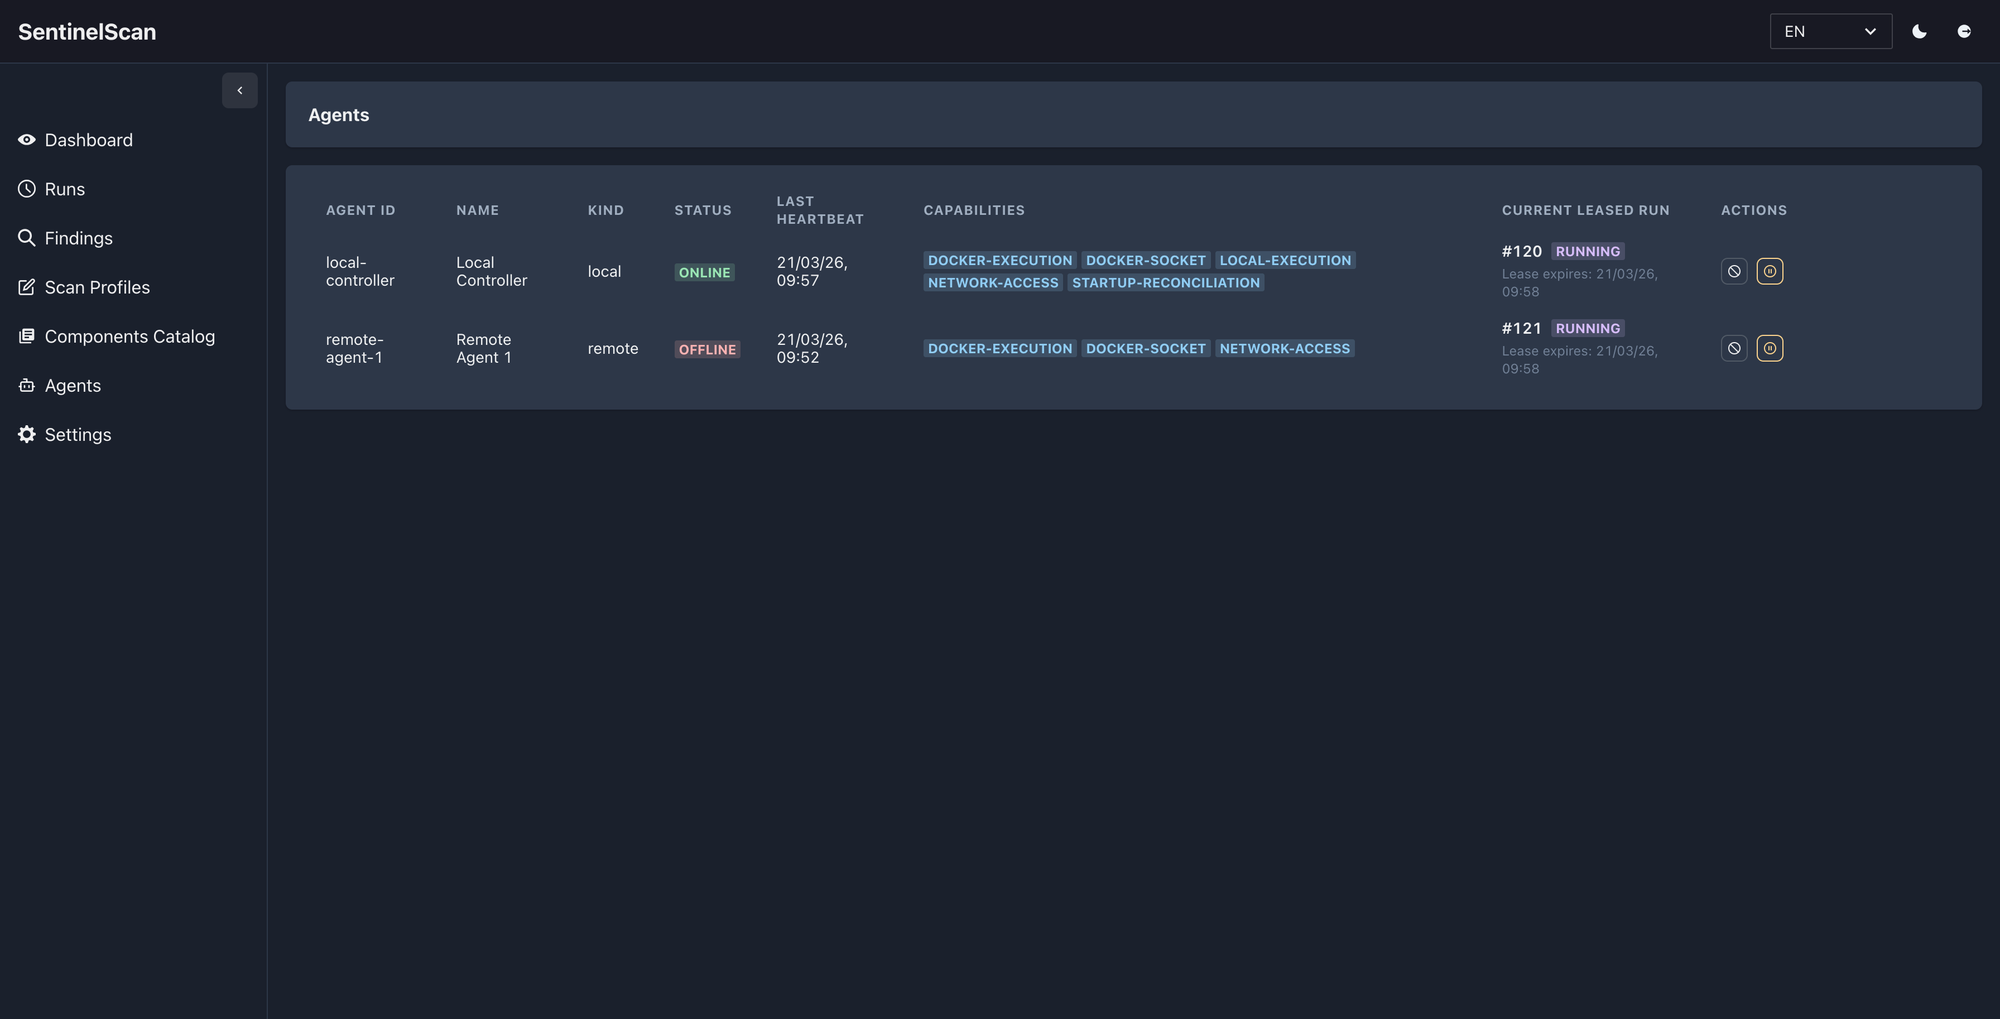Select Agents in the navigation menu
The image size is (2000, 1019).
click(x=72, y=385)
